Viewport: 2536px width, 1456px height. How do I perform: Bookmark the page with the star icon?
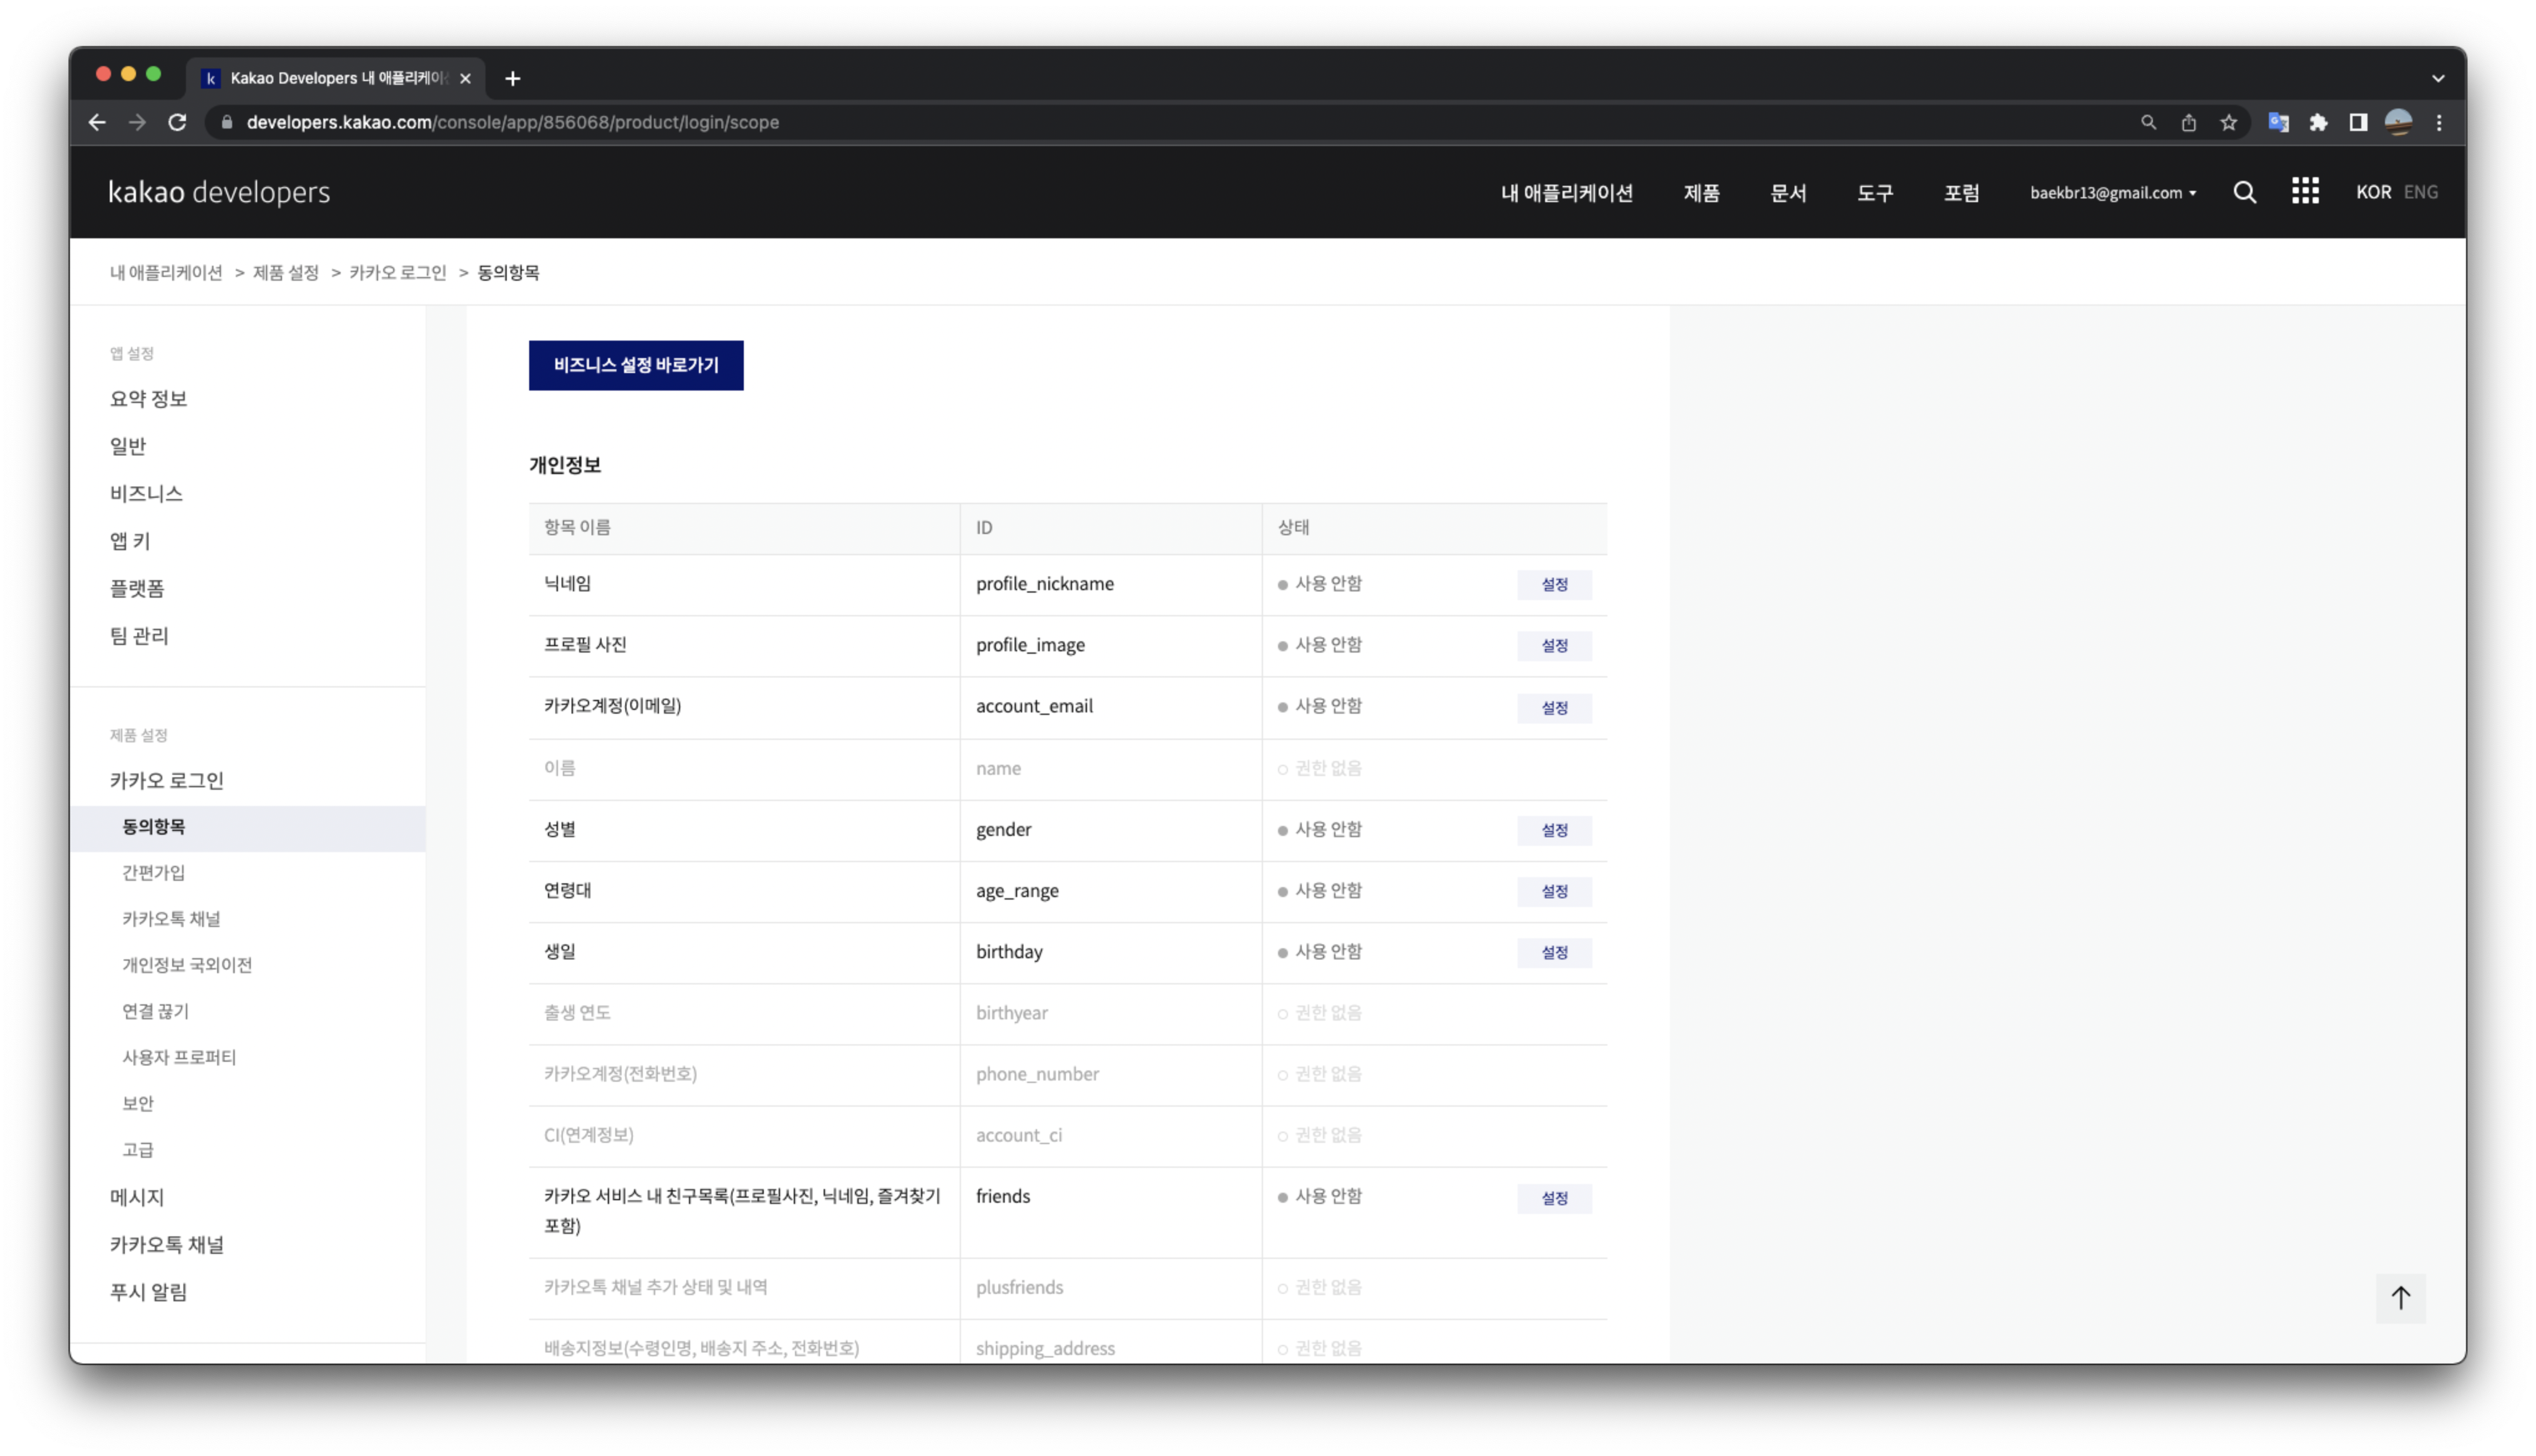[x=2228, y=122]
